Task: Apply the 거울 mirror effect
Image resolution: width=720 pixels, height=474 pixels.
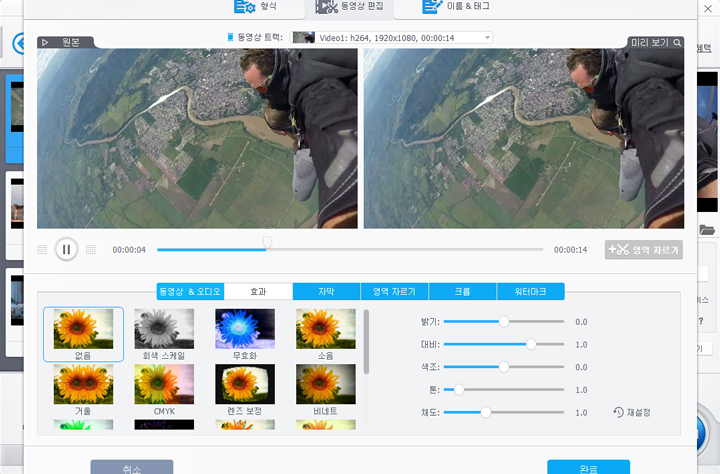Action: click(83, 390)
